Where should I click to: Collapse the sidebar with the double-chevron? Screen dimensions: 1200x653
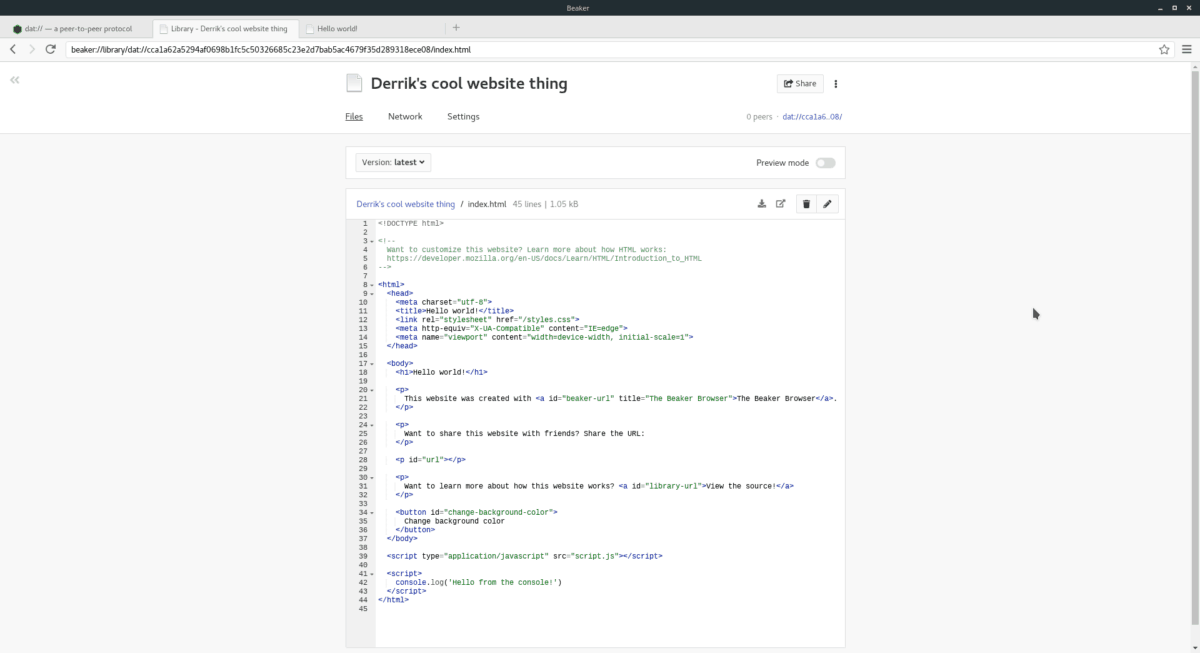click(14, 80)
